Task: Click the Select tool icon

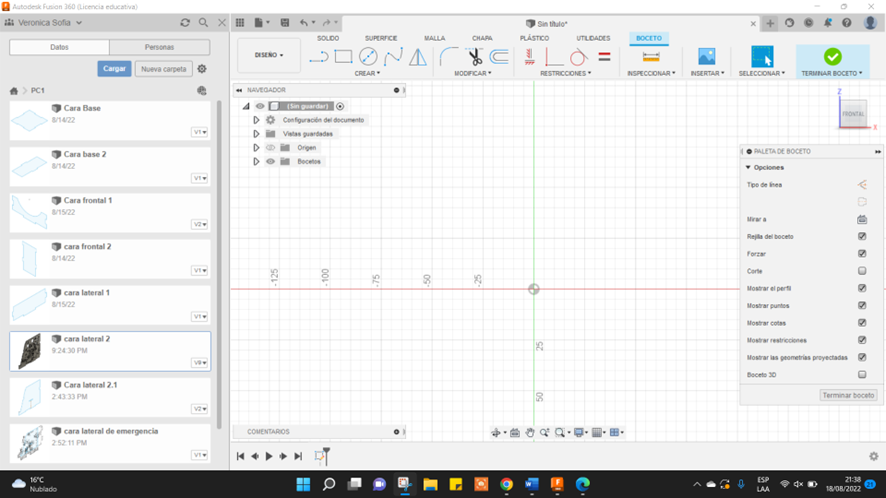Action: [762, 57]
